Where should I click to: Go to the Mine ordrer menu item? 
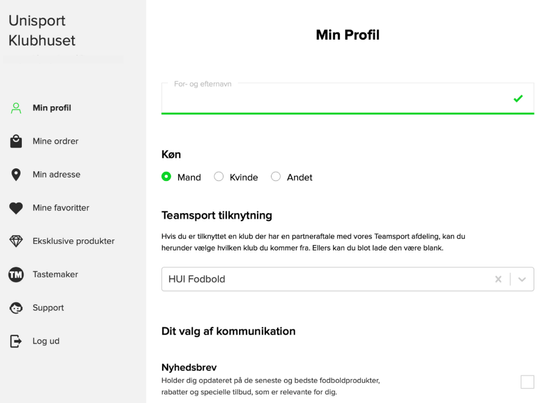point(55,141)
